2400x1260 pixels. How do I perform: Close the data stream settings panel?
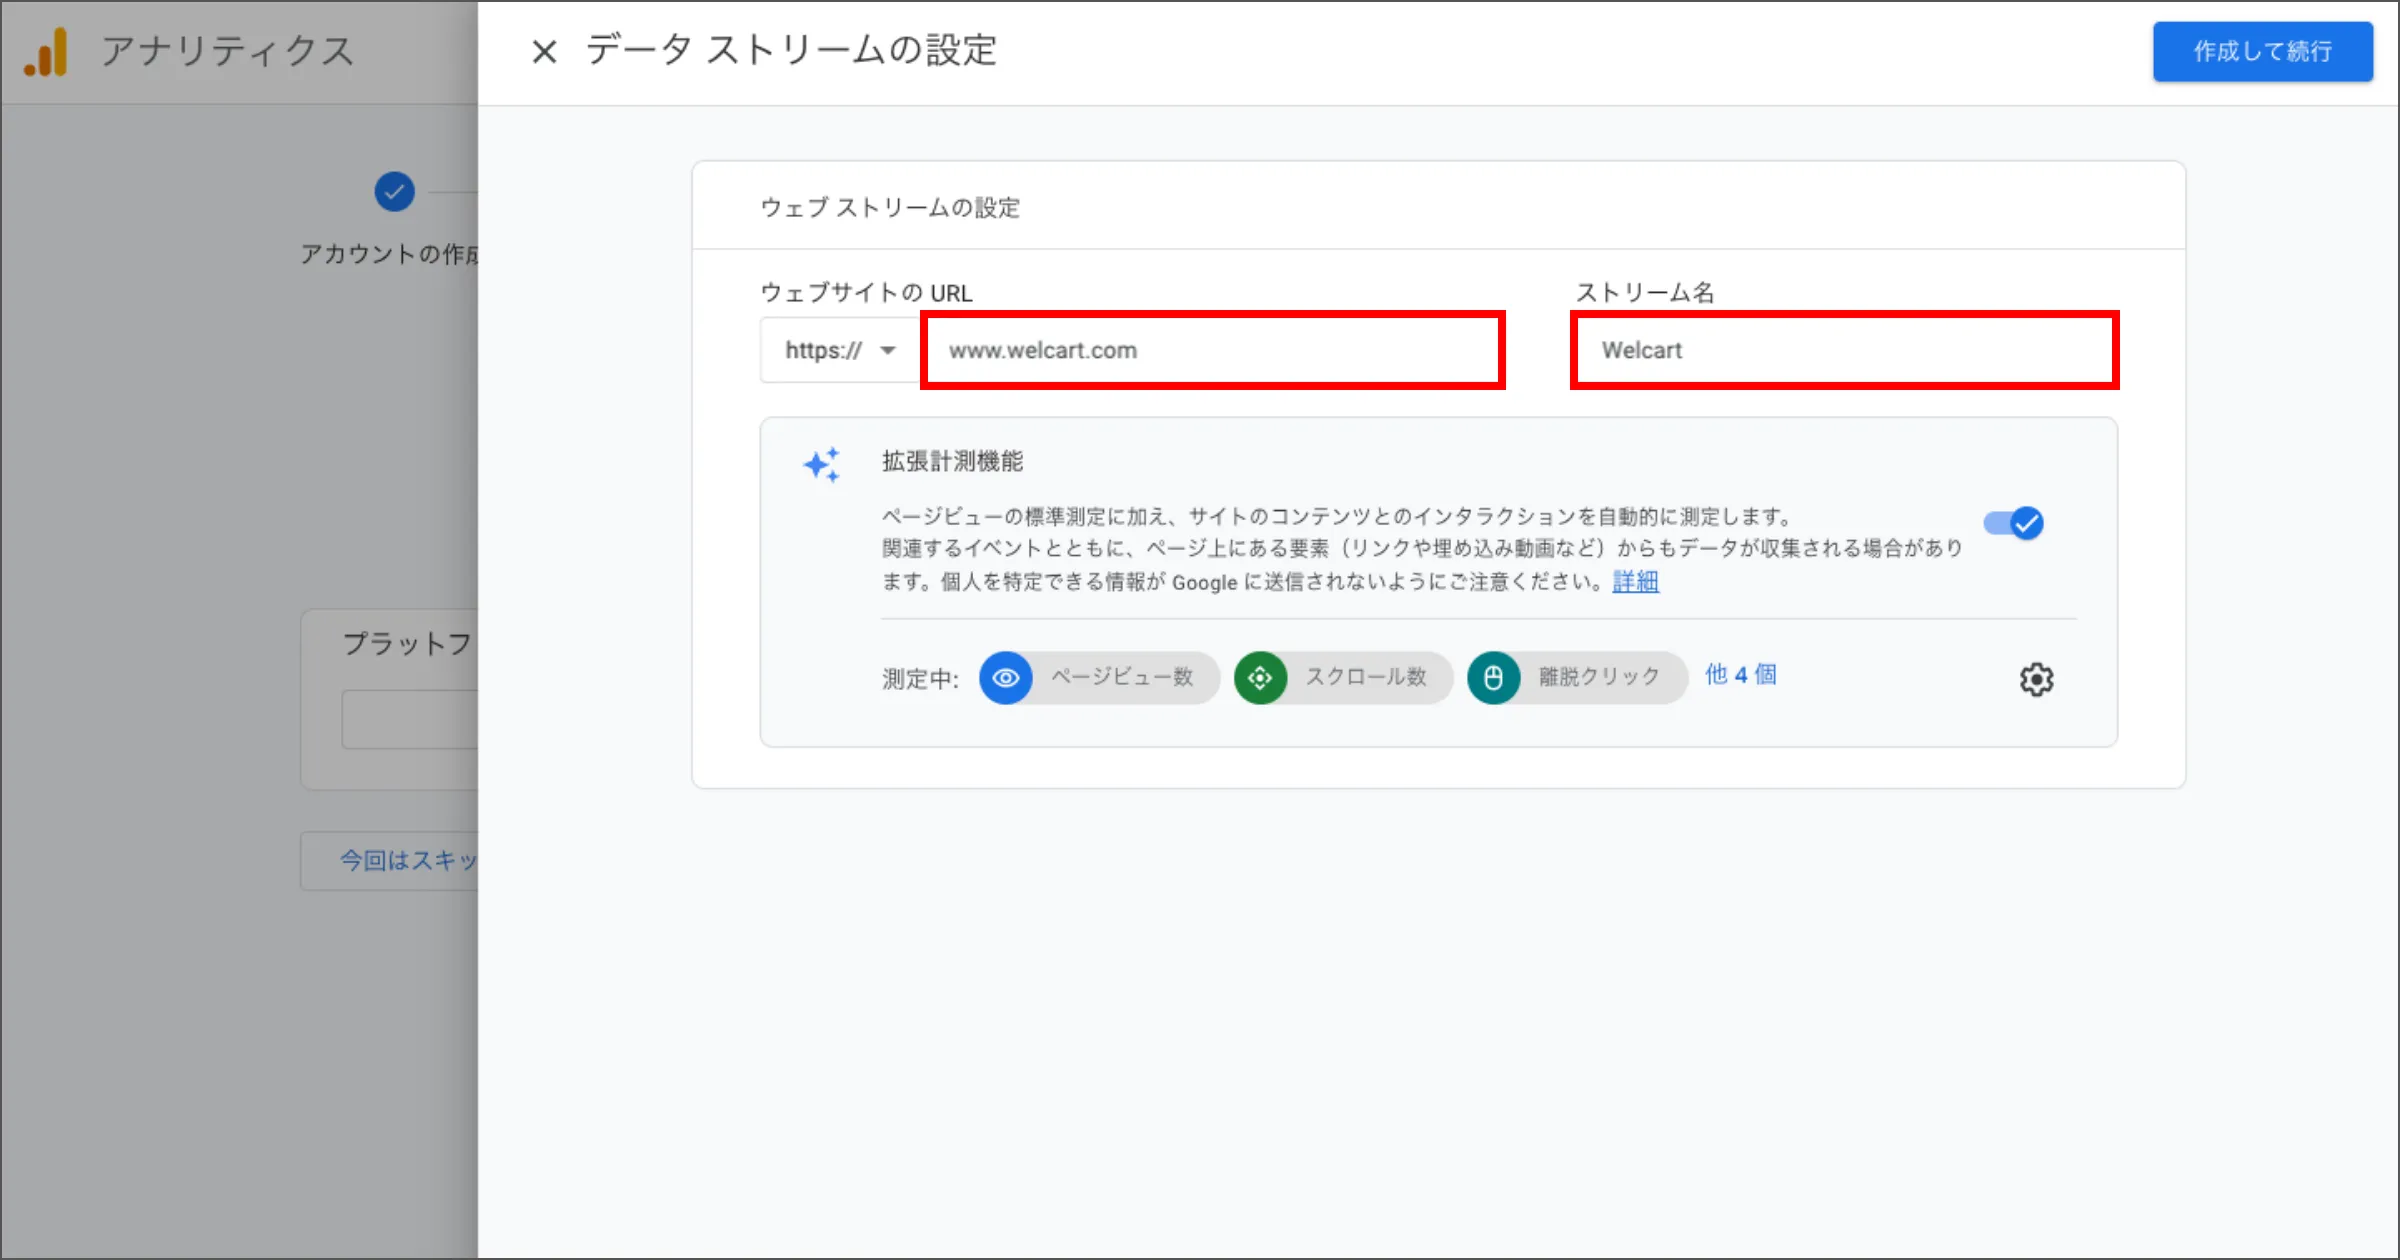tap(544, 51)
